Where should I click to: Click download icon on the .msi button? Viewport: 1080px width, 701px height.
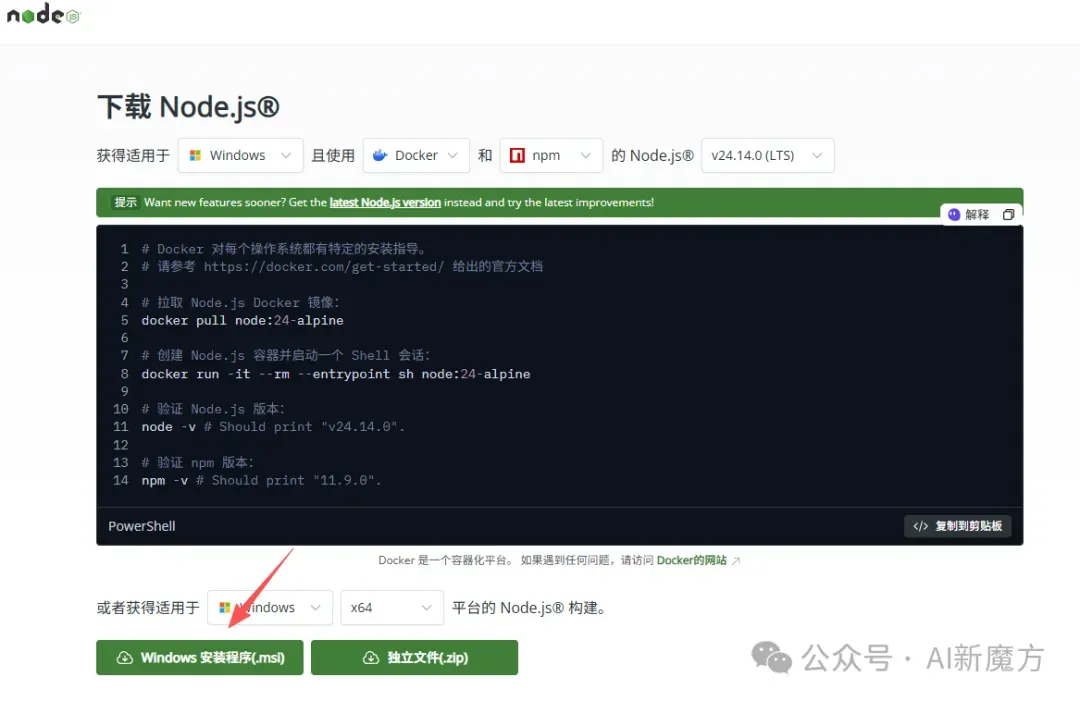pyautogui.click(x=125, y=658)
